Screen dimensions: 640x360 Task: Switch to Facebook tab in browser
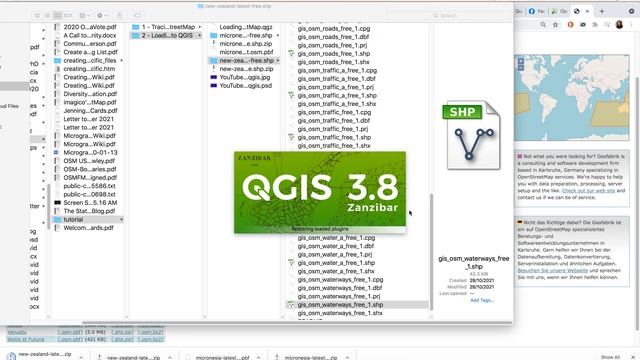[536, 11]
